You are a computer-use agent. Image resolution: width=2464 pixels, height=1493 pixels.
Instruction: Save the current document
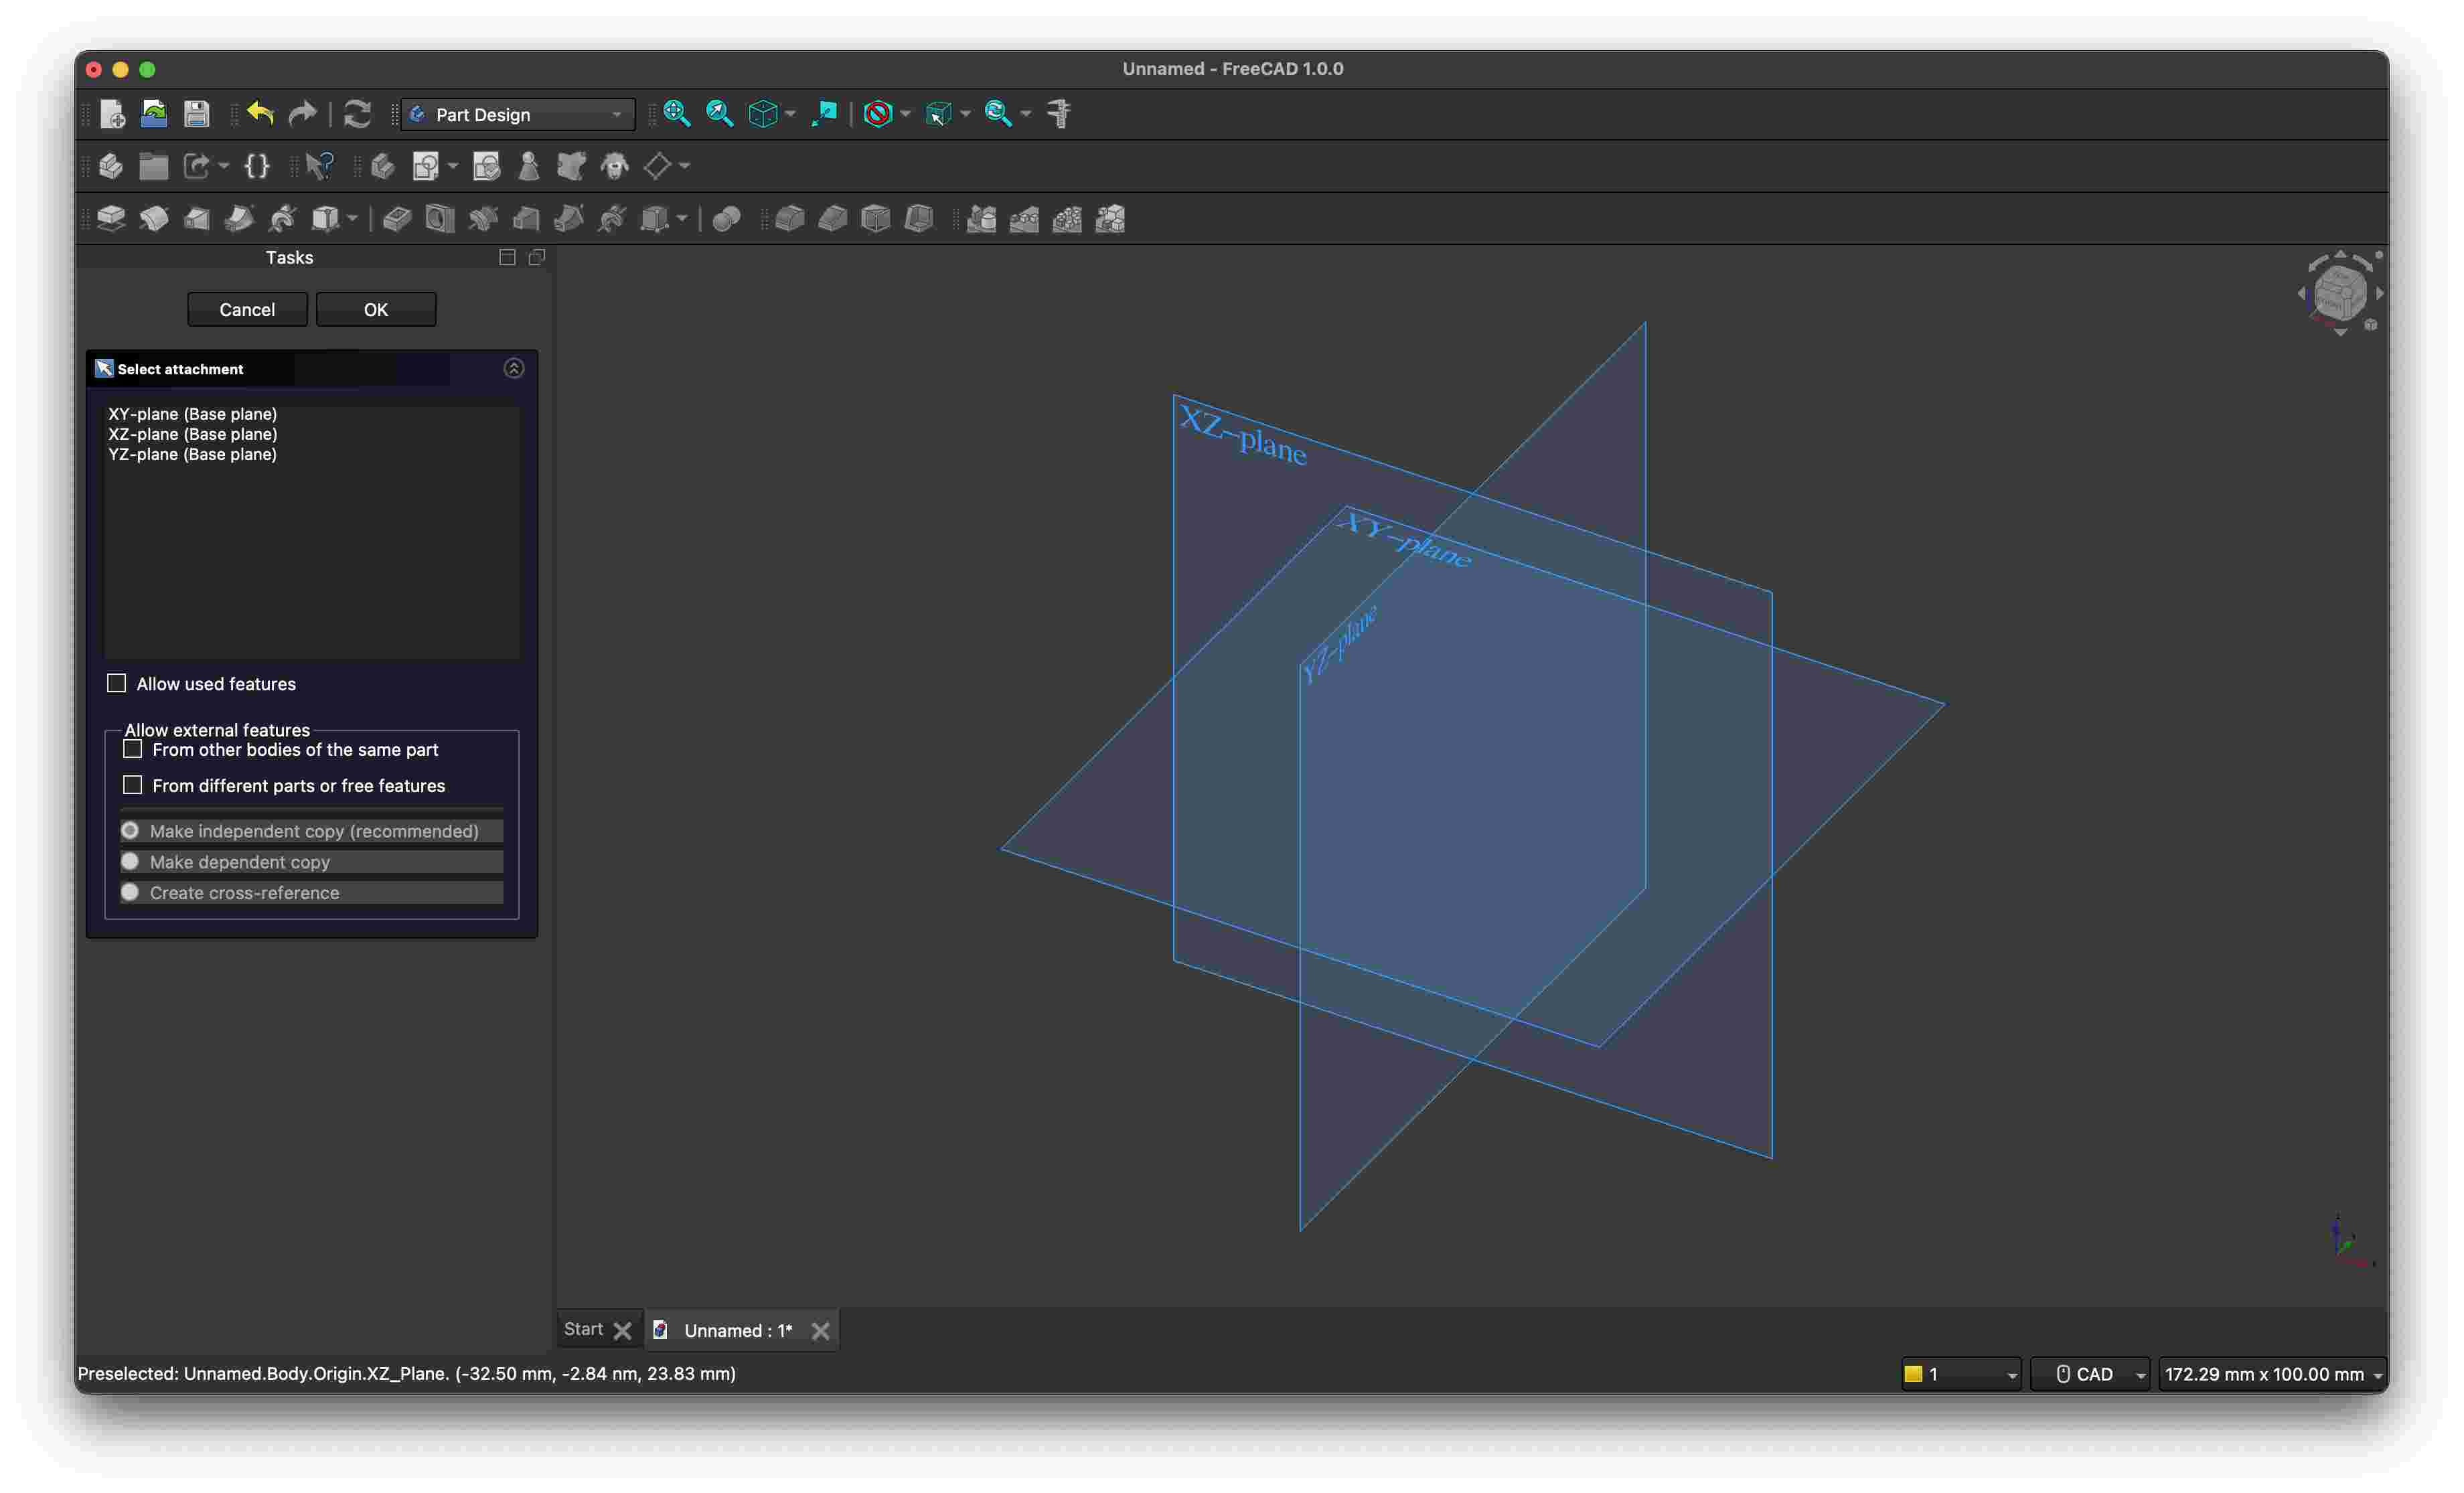196,114
